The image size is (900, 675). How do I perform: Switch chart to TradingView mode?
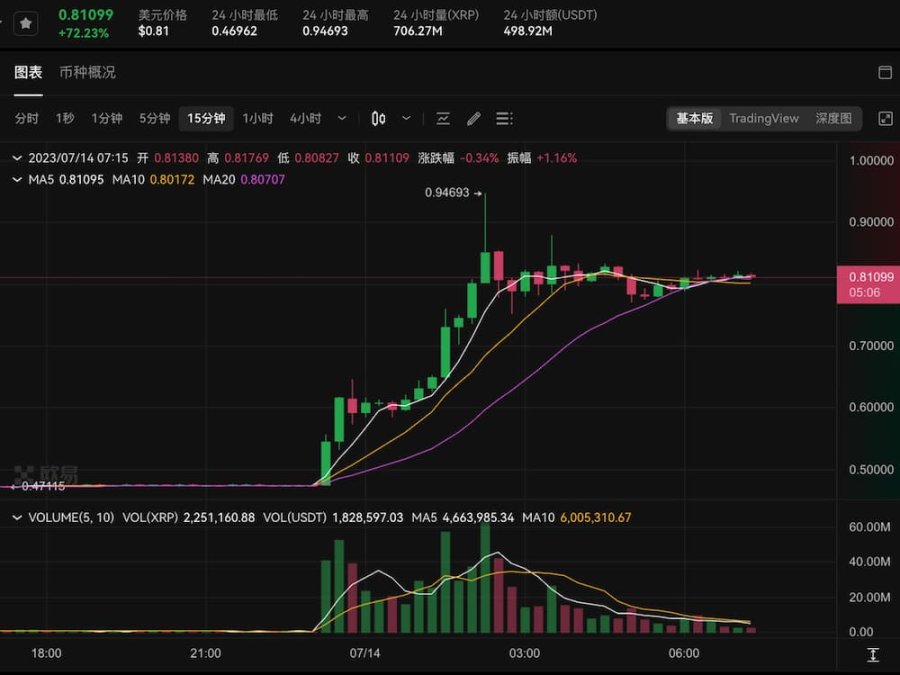[x=764, y=119]
